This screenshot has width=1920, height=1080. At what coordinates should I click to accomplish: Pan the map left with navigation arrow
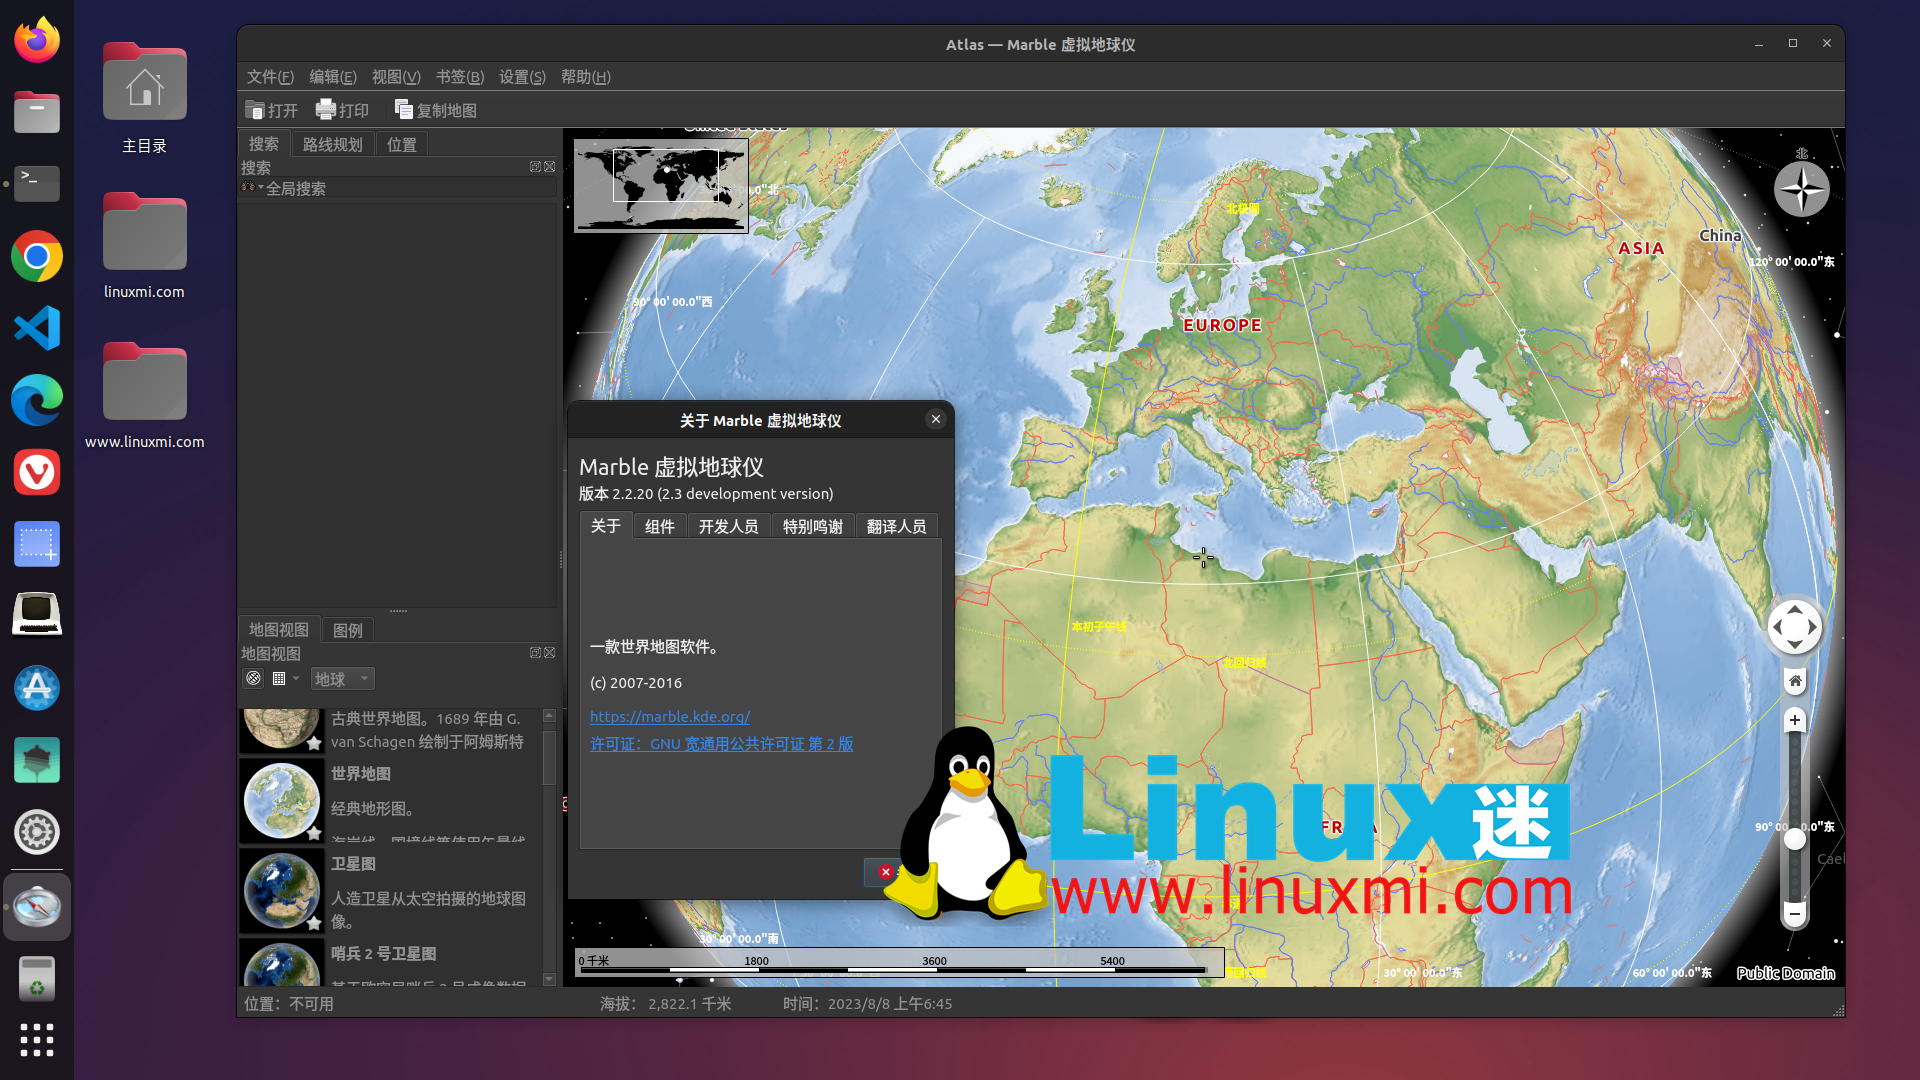(1776, 628)
